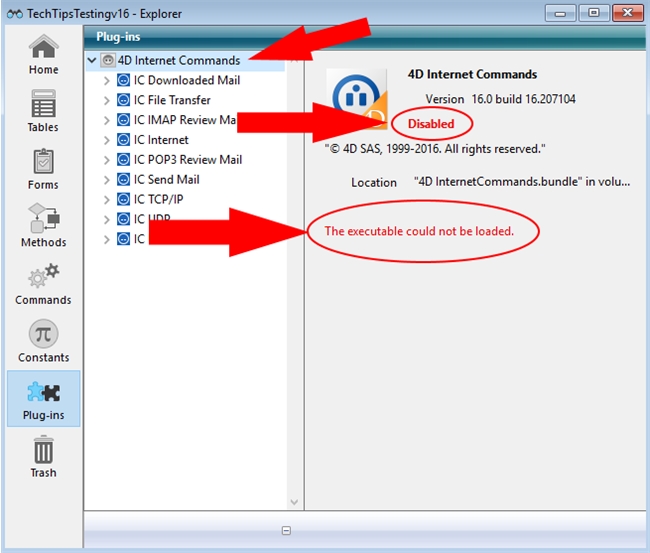Viewport: 650px width, 553px height.
Task: Select IC POP3 Review Mail item
Action: click(187, 160)
